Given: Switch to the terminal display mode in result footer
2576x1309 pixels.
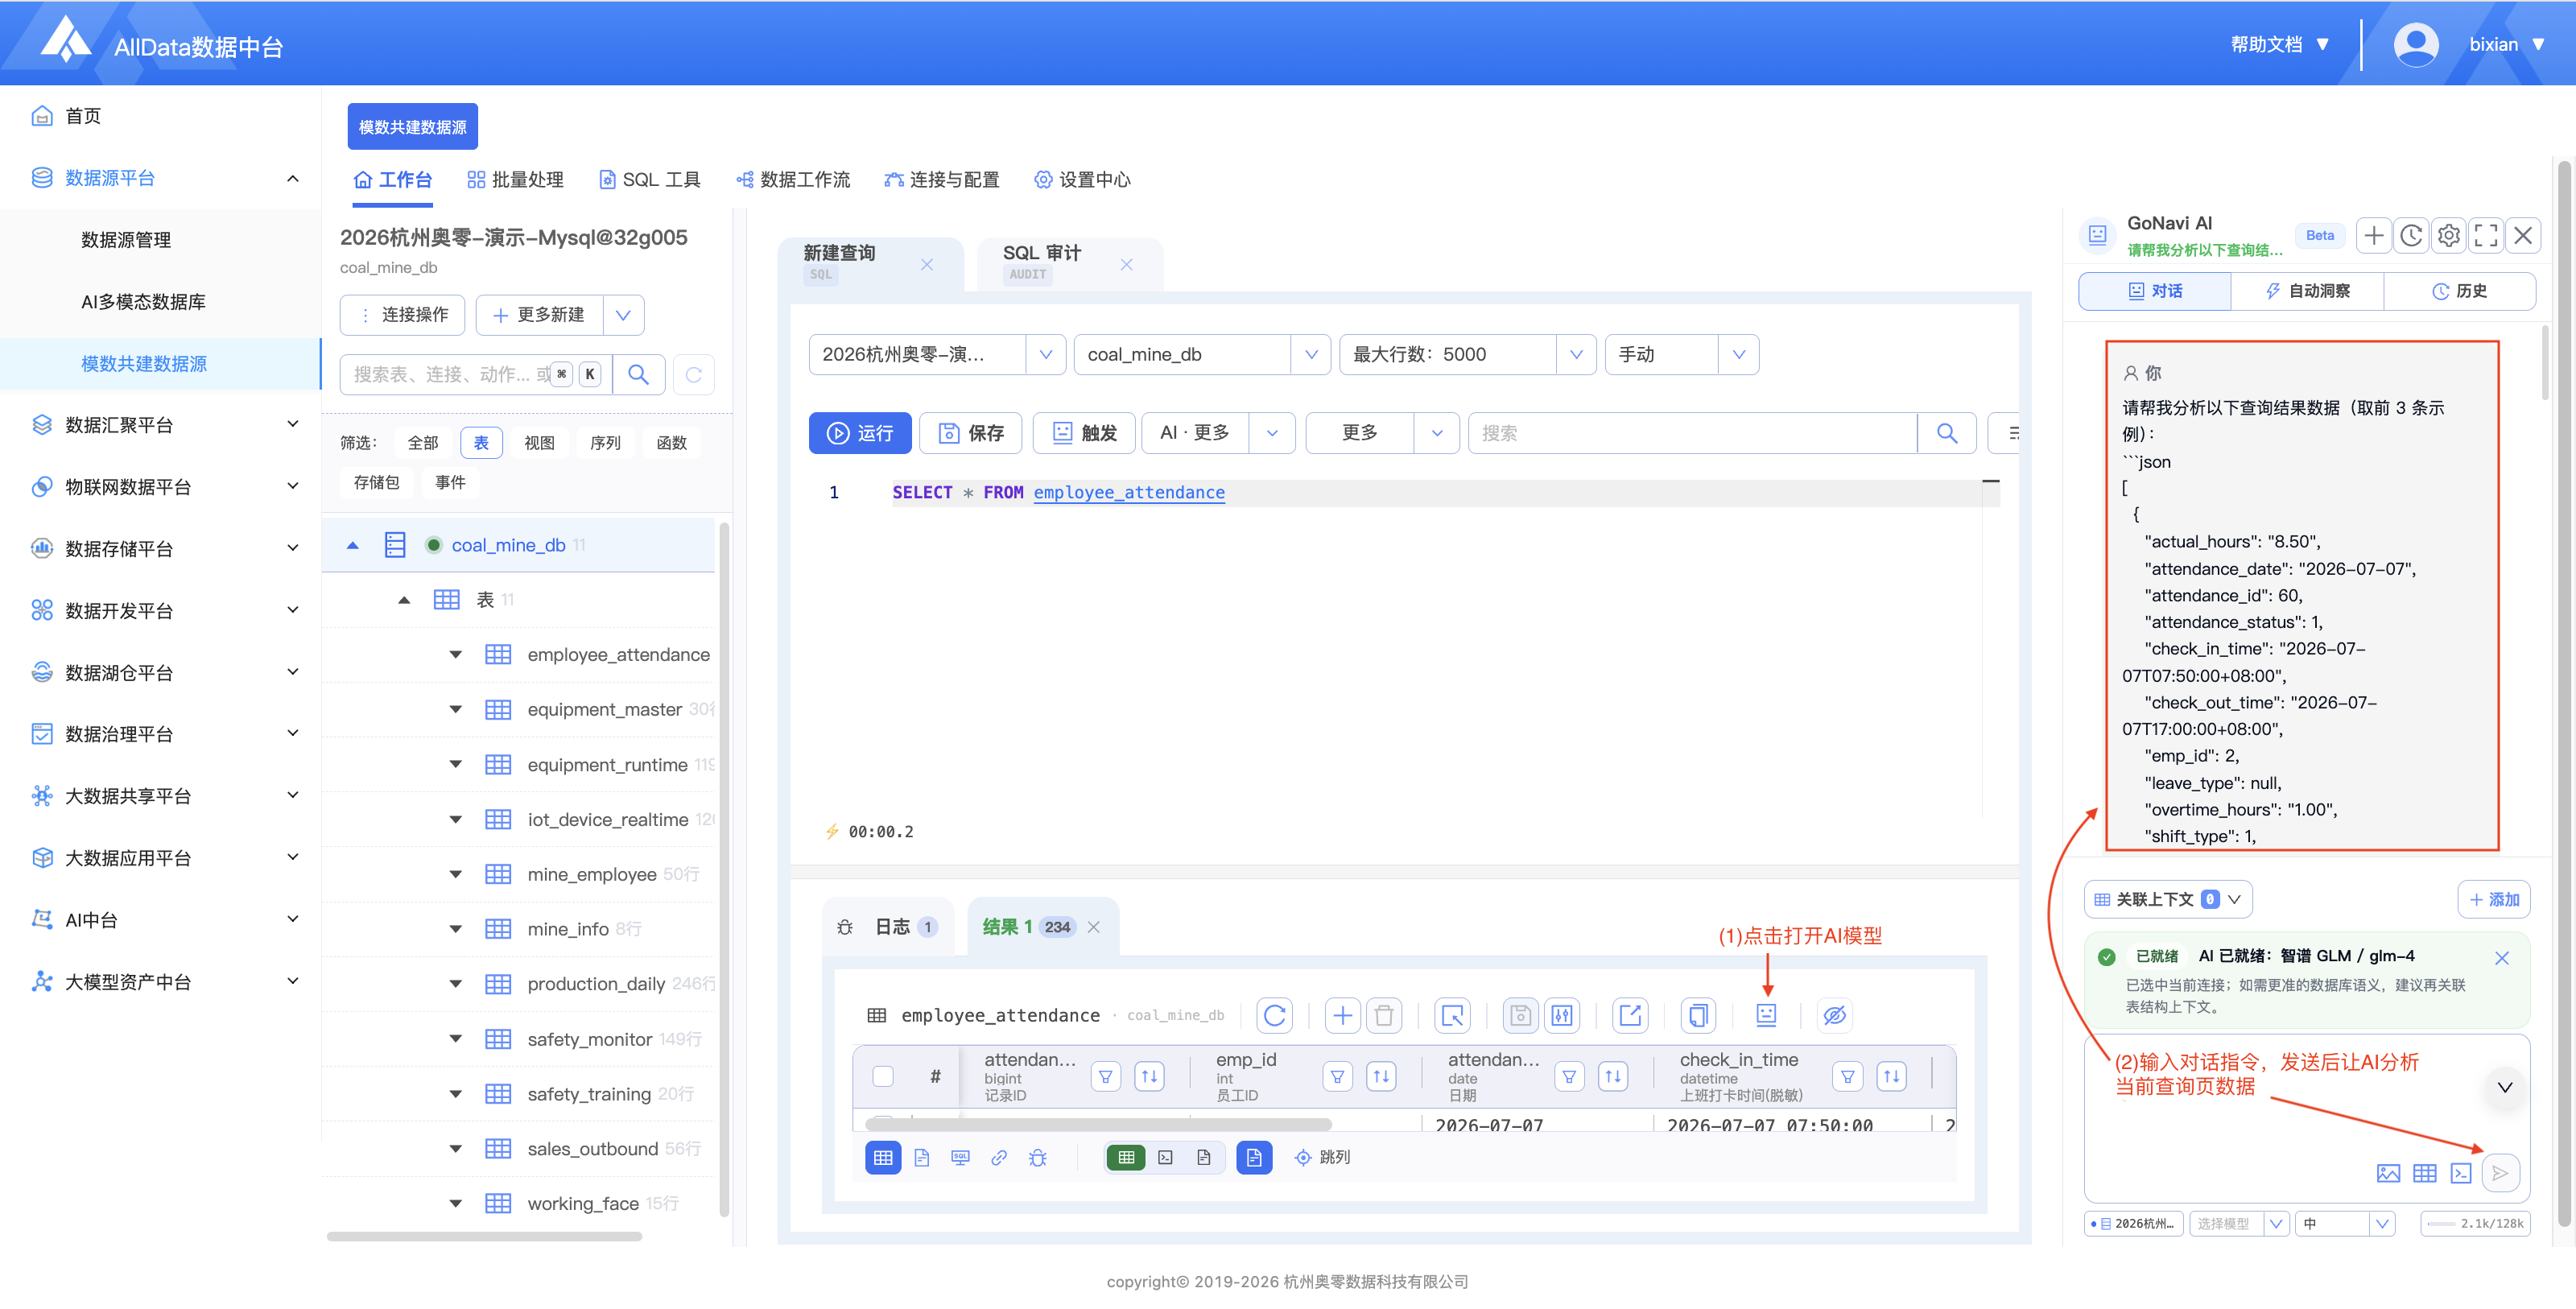Looking at the screenshot, I should [x=1165, y=1157].
